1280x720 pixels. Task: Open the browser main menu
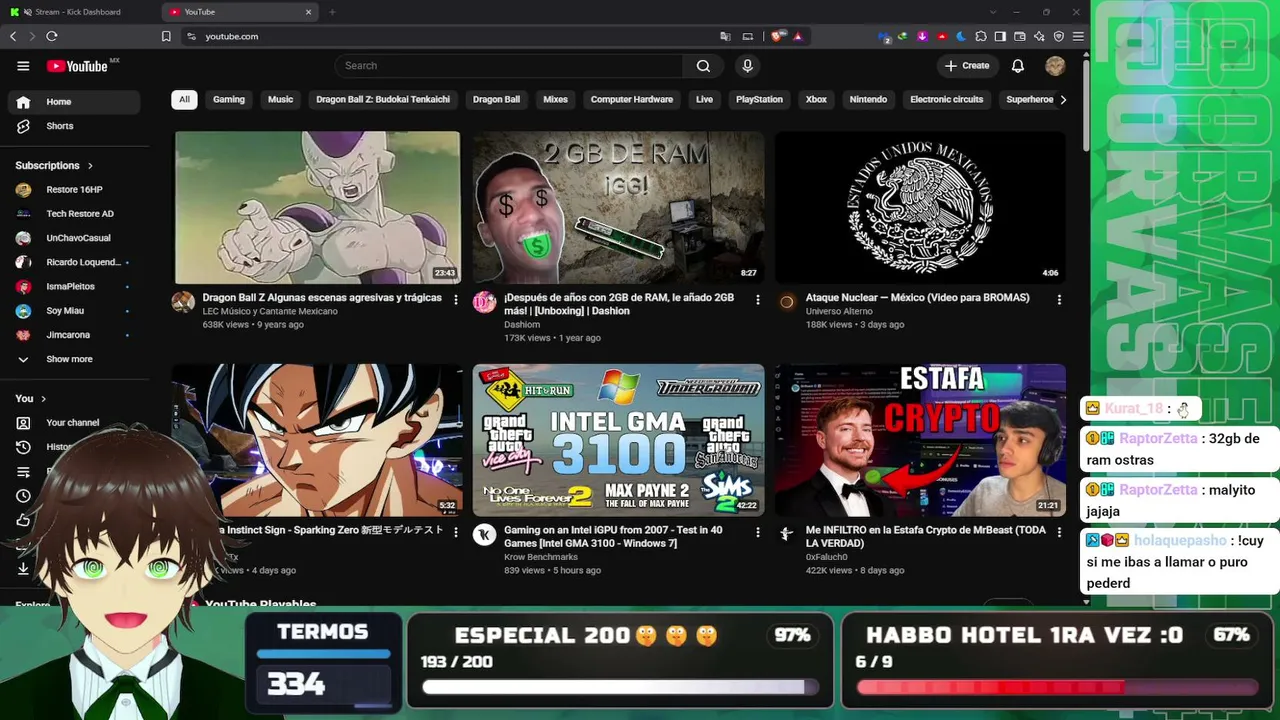1078,36
